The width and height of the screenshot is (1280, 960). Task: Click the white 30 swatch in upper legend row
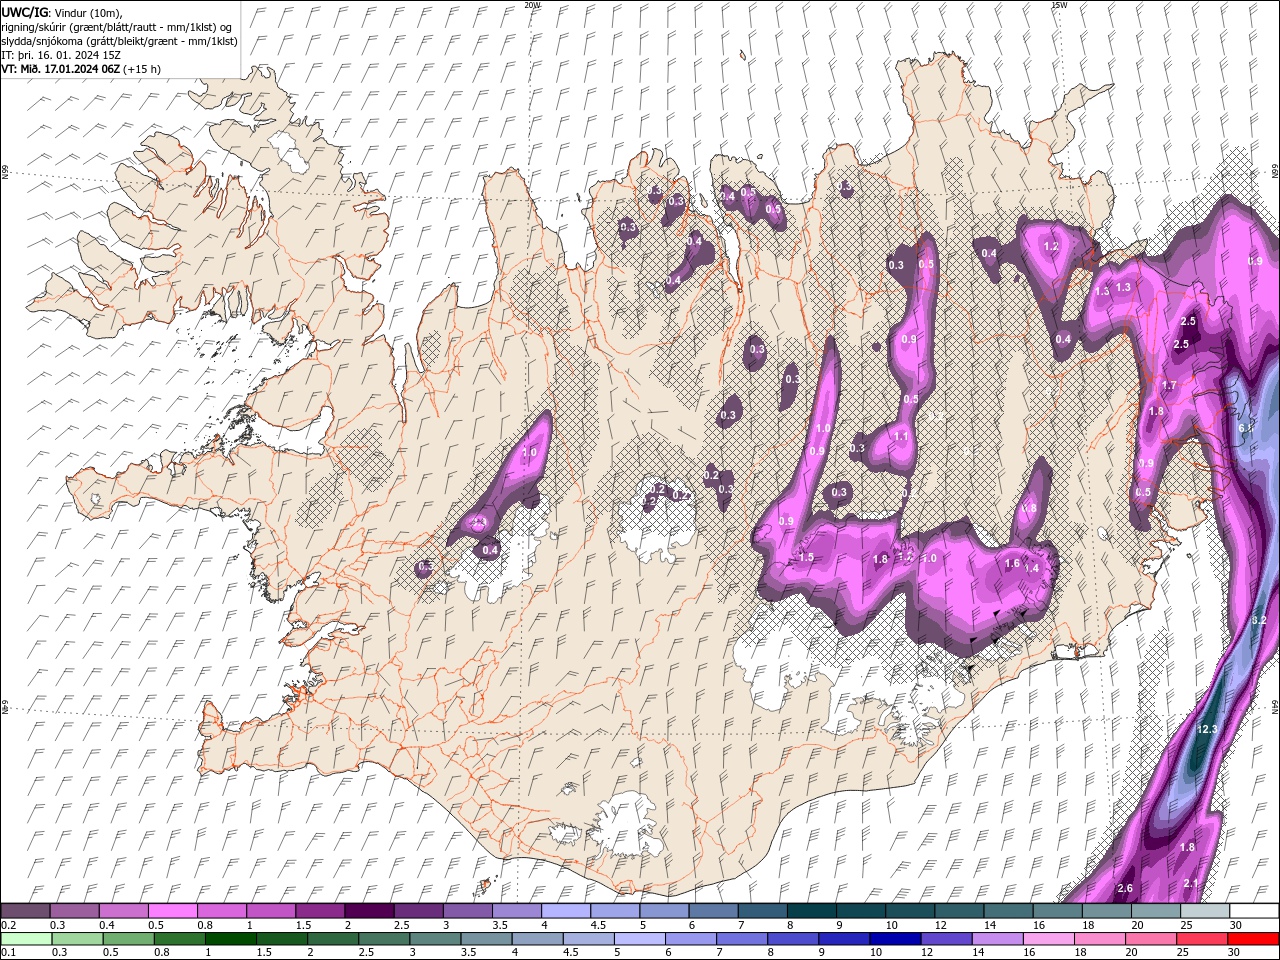(1254, 911)
